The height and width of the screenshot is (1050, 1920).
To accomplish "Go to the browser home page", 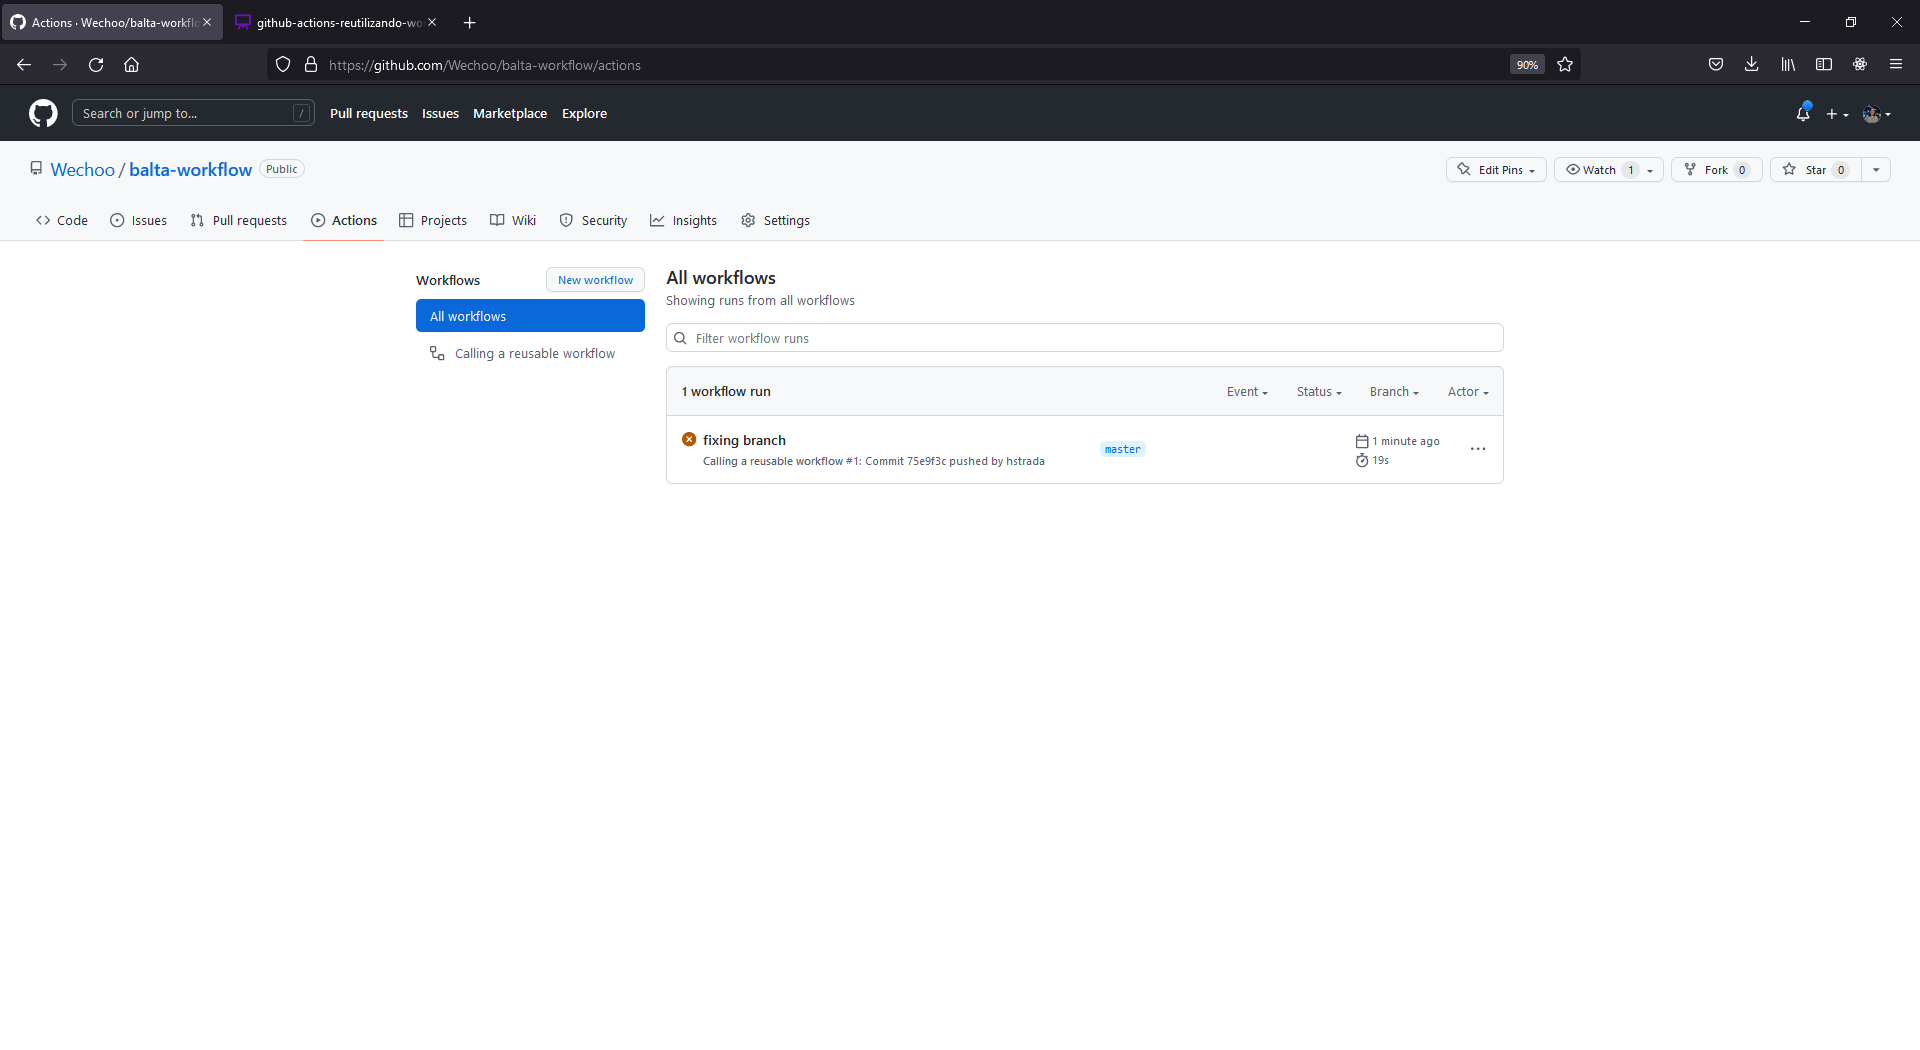I will 131,65.
